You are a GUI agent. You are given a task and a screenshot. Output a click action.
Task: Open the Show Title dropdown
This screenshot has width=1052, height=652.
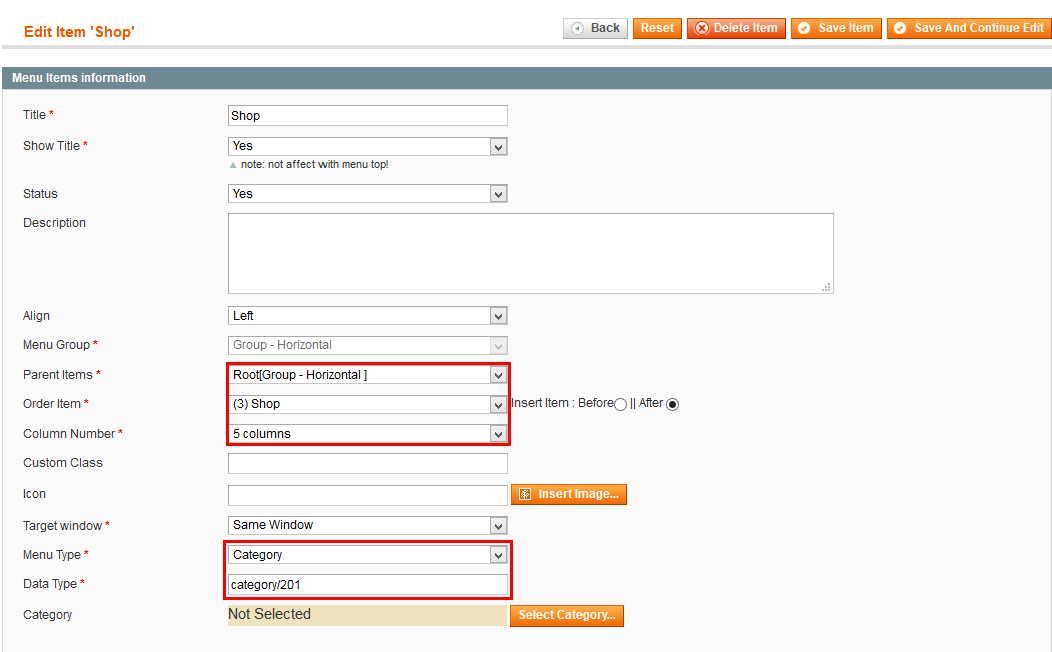[368, 146]
